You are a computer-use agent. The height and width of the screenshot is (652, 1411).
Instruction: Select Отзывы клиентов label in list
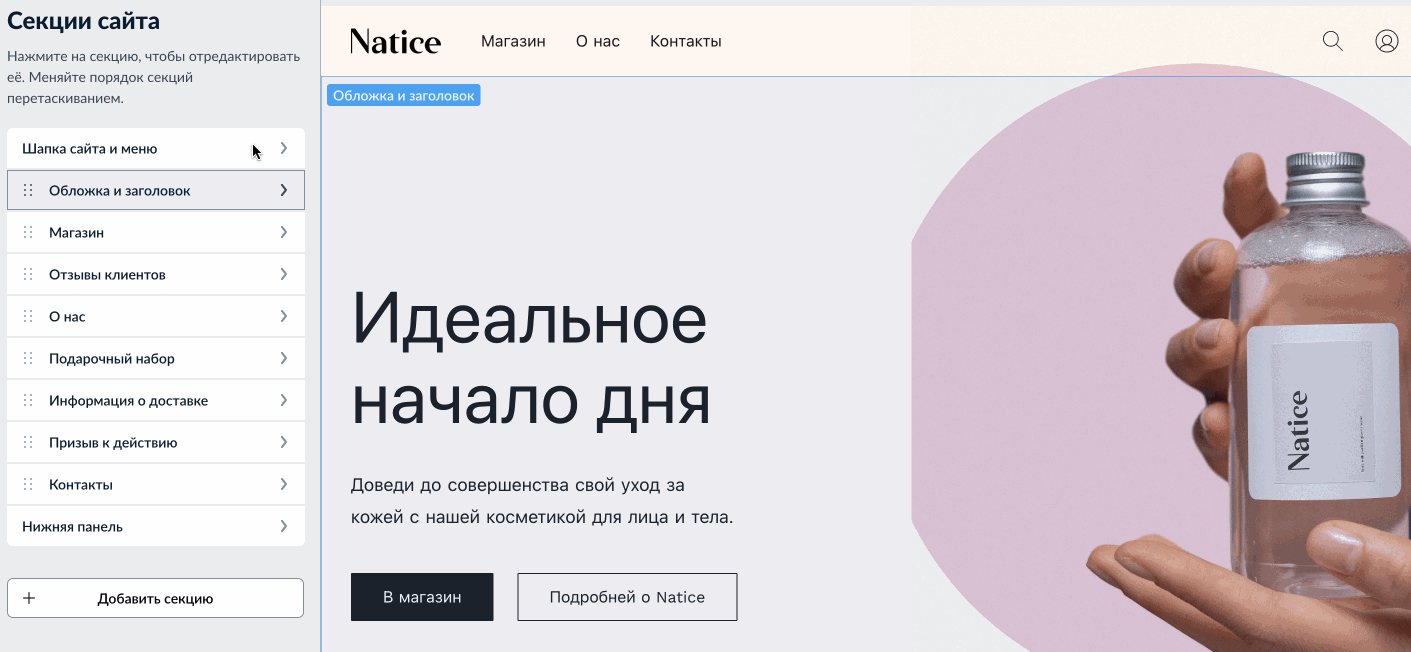(107, 275)
